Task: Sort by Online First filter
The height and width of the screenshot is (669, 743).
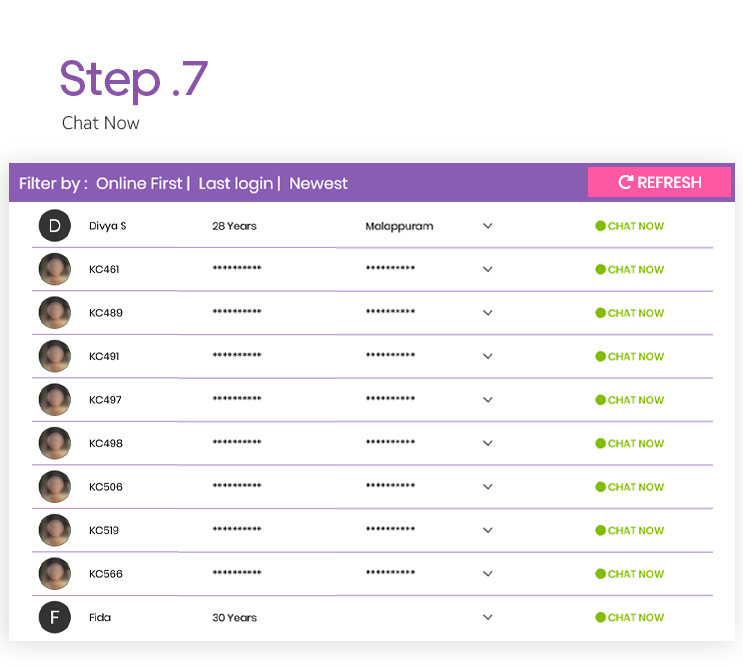Action: 139,183
